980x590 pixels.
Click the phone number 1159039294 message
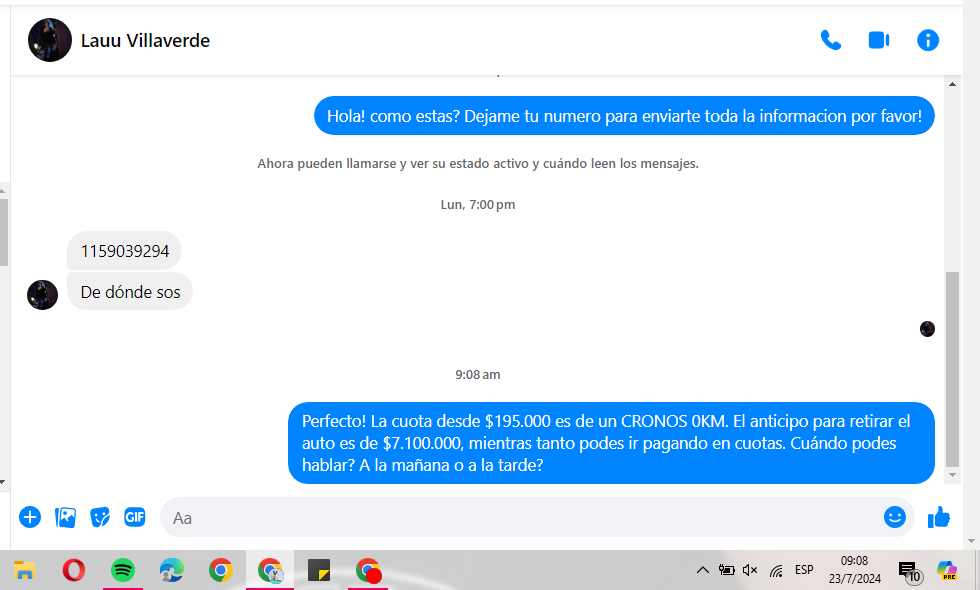[125, 251]
